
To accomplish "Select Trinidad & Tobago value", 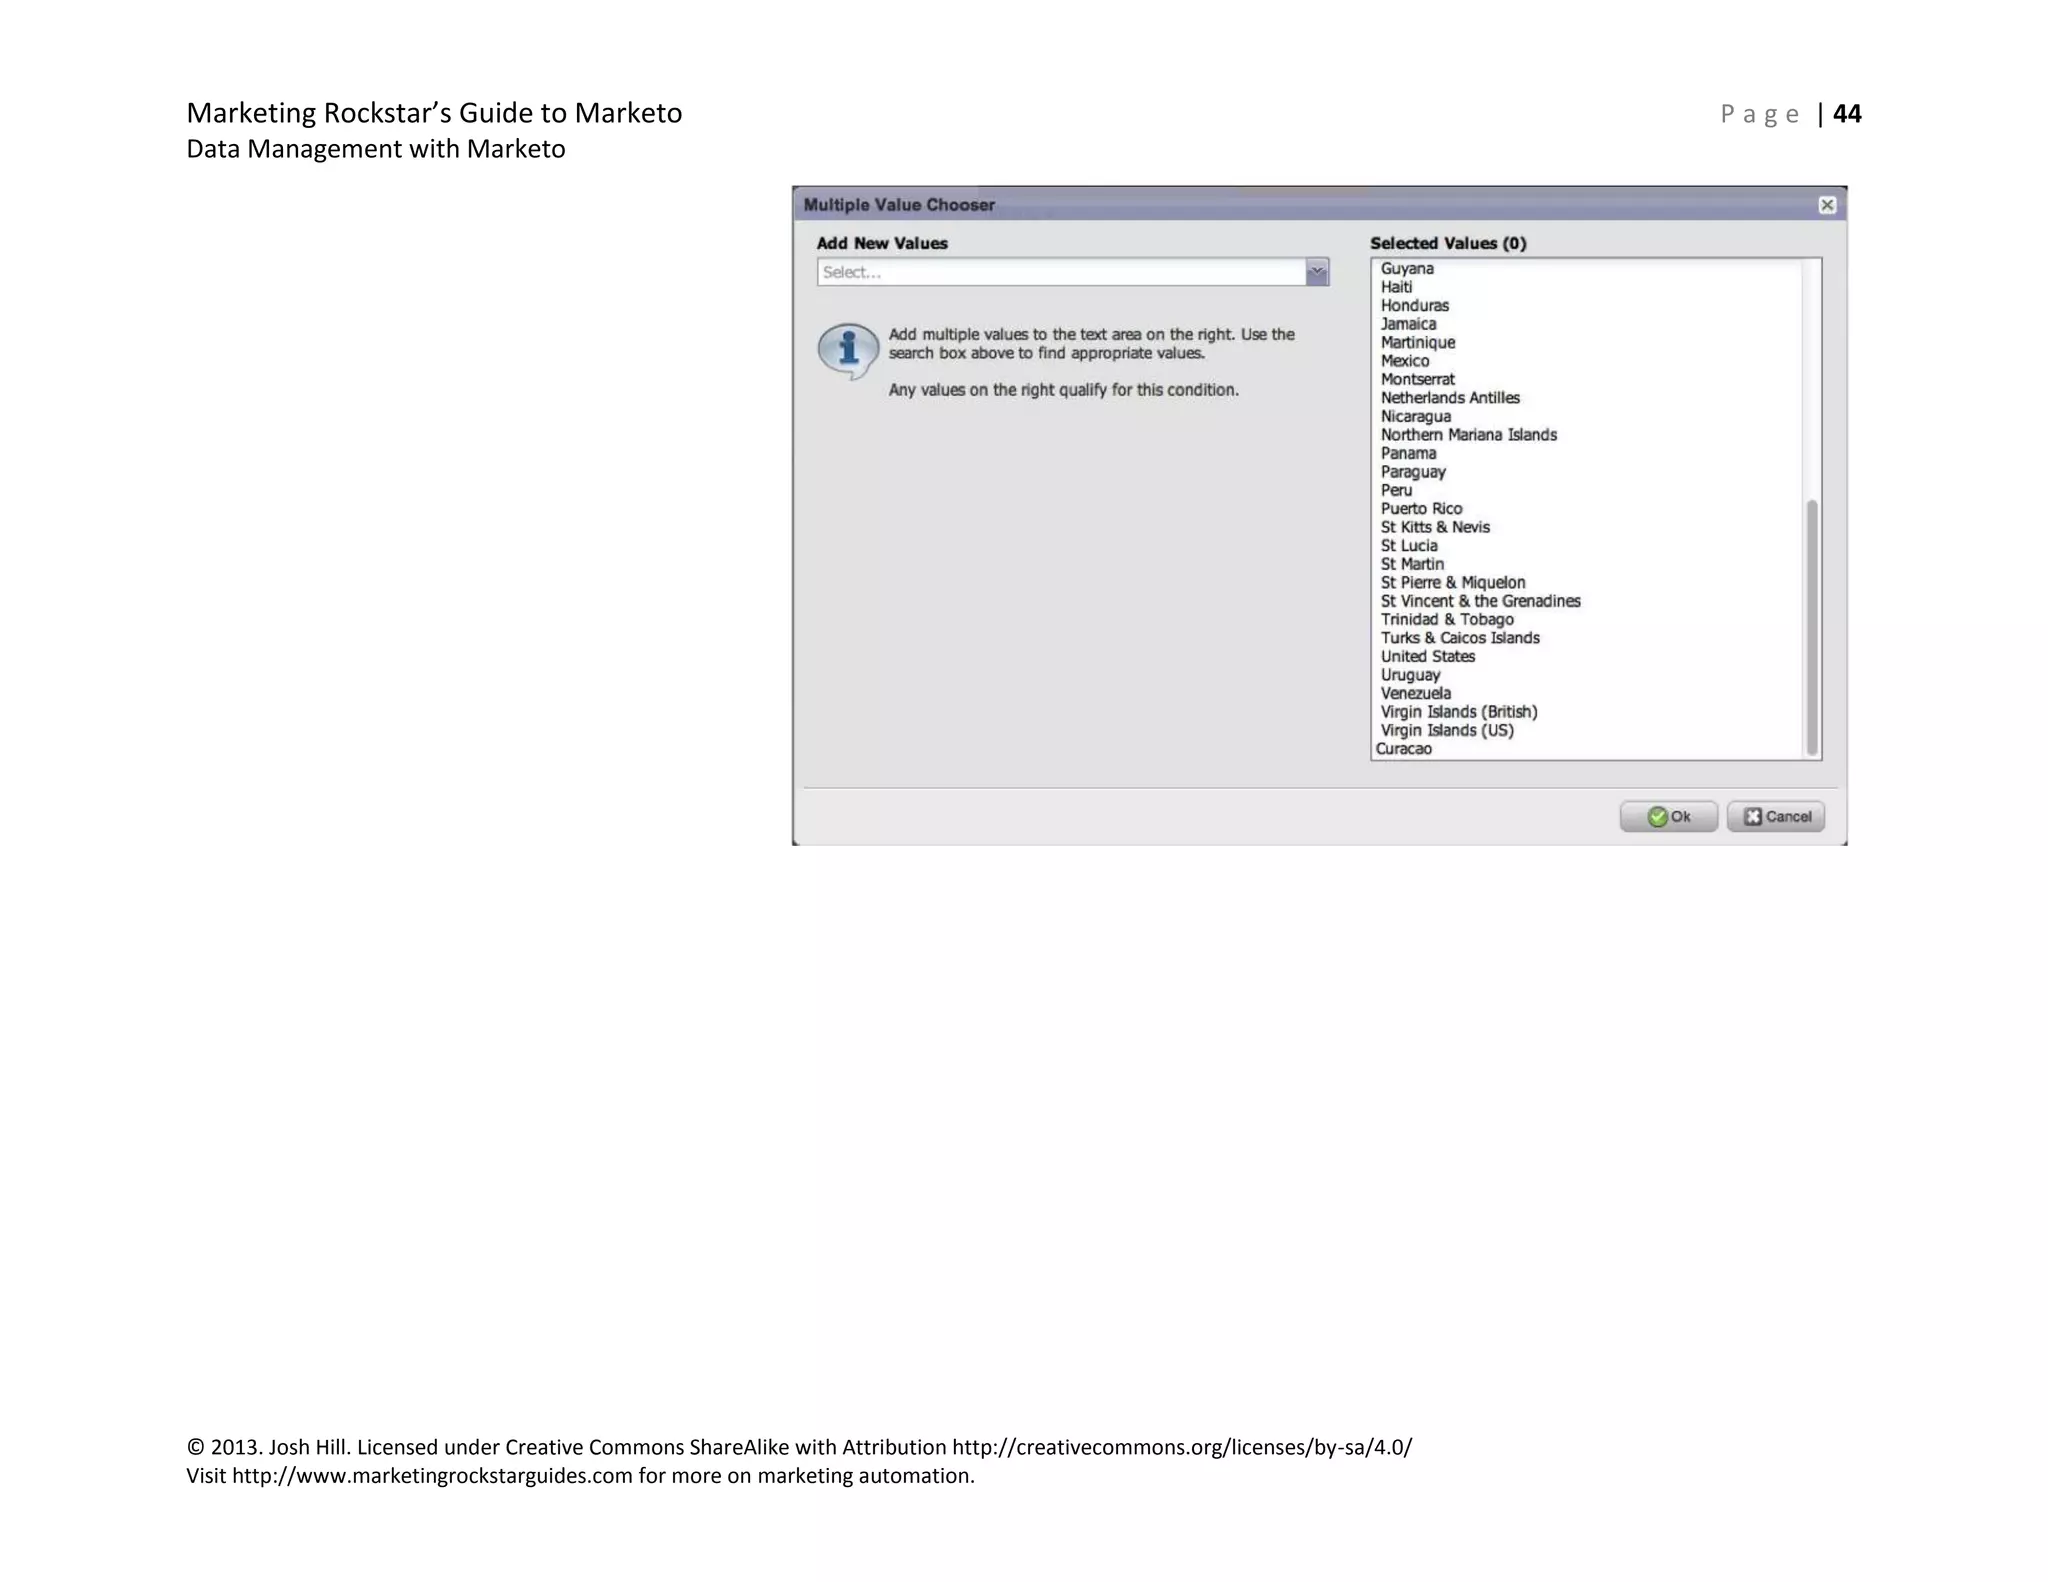I will (x=1446, y=619).
